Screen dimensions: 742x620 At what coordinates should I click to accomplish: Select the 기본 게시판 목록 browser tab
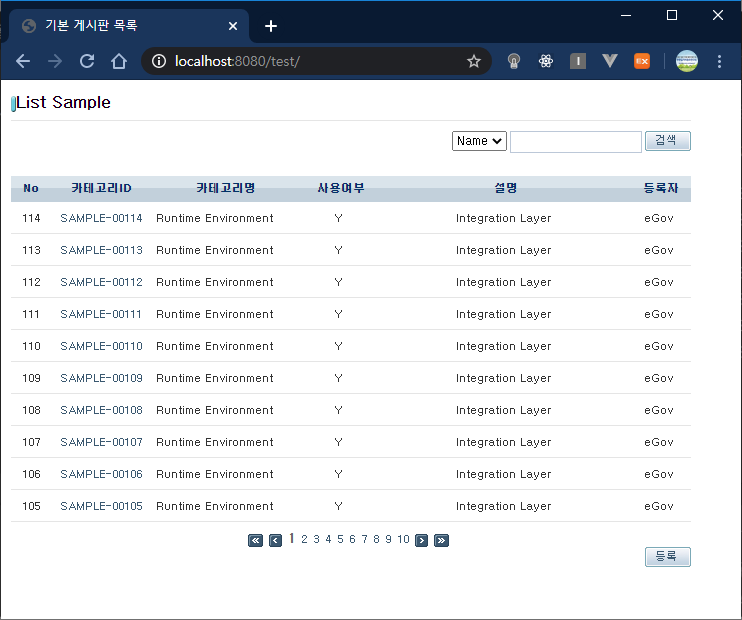pos(128,26)
